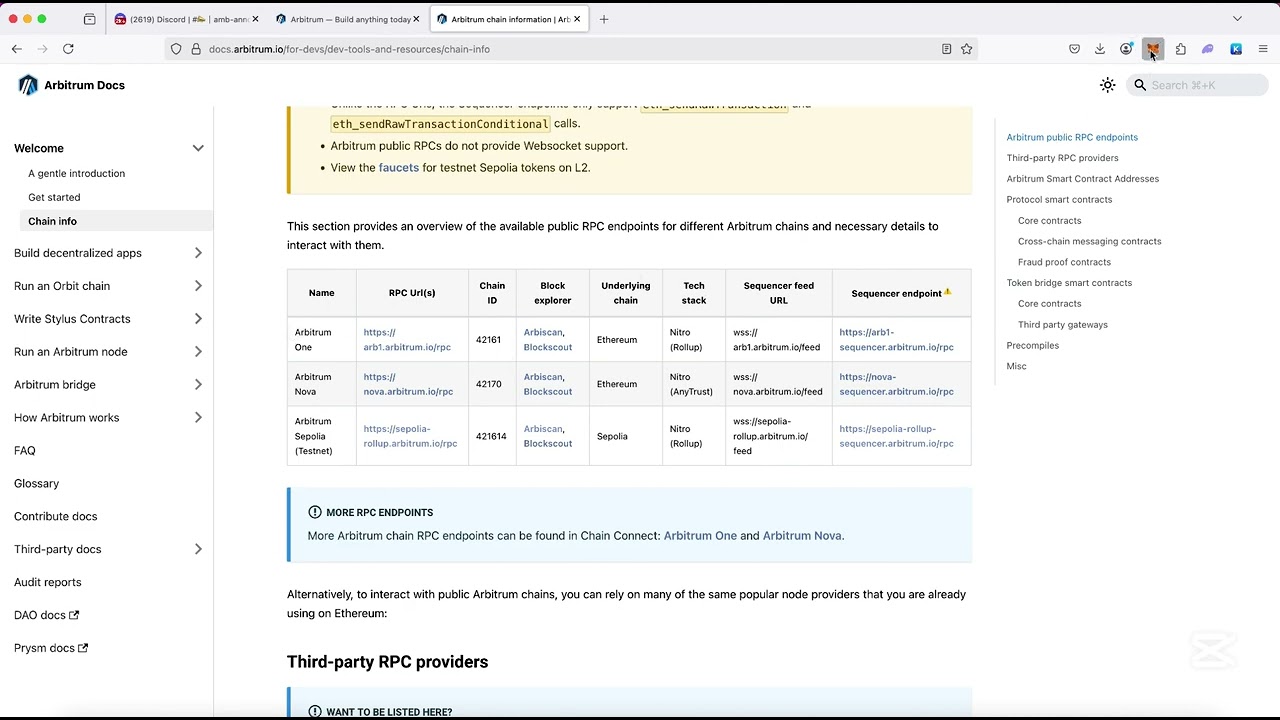This screenshot has height=720, width=1280.
Task: Open FAQ in sidebar
Action: point(25,451)
